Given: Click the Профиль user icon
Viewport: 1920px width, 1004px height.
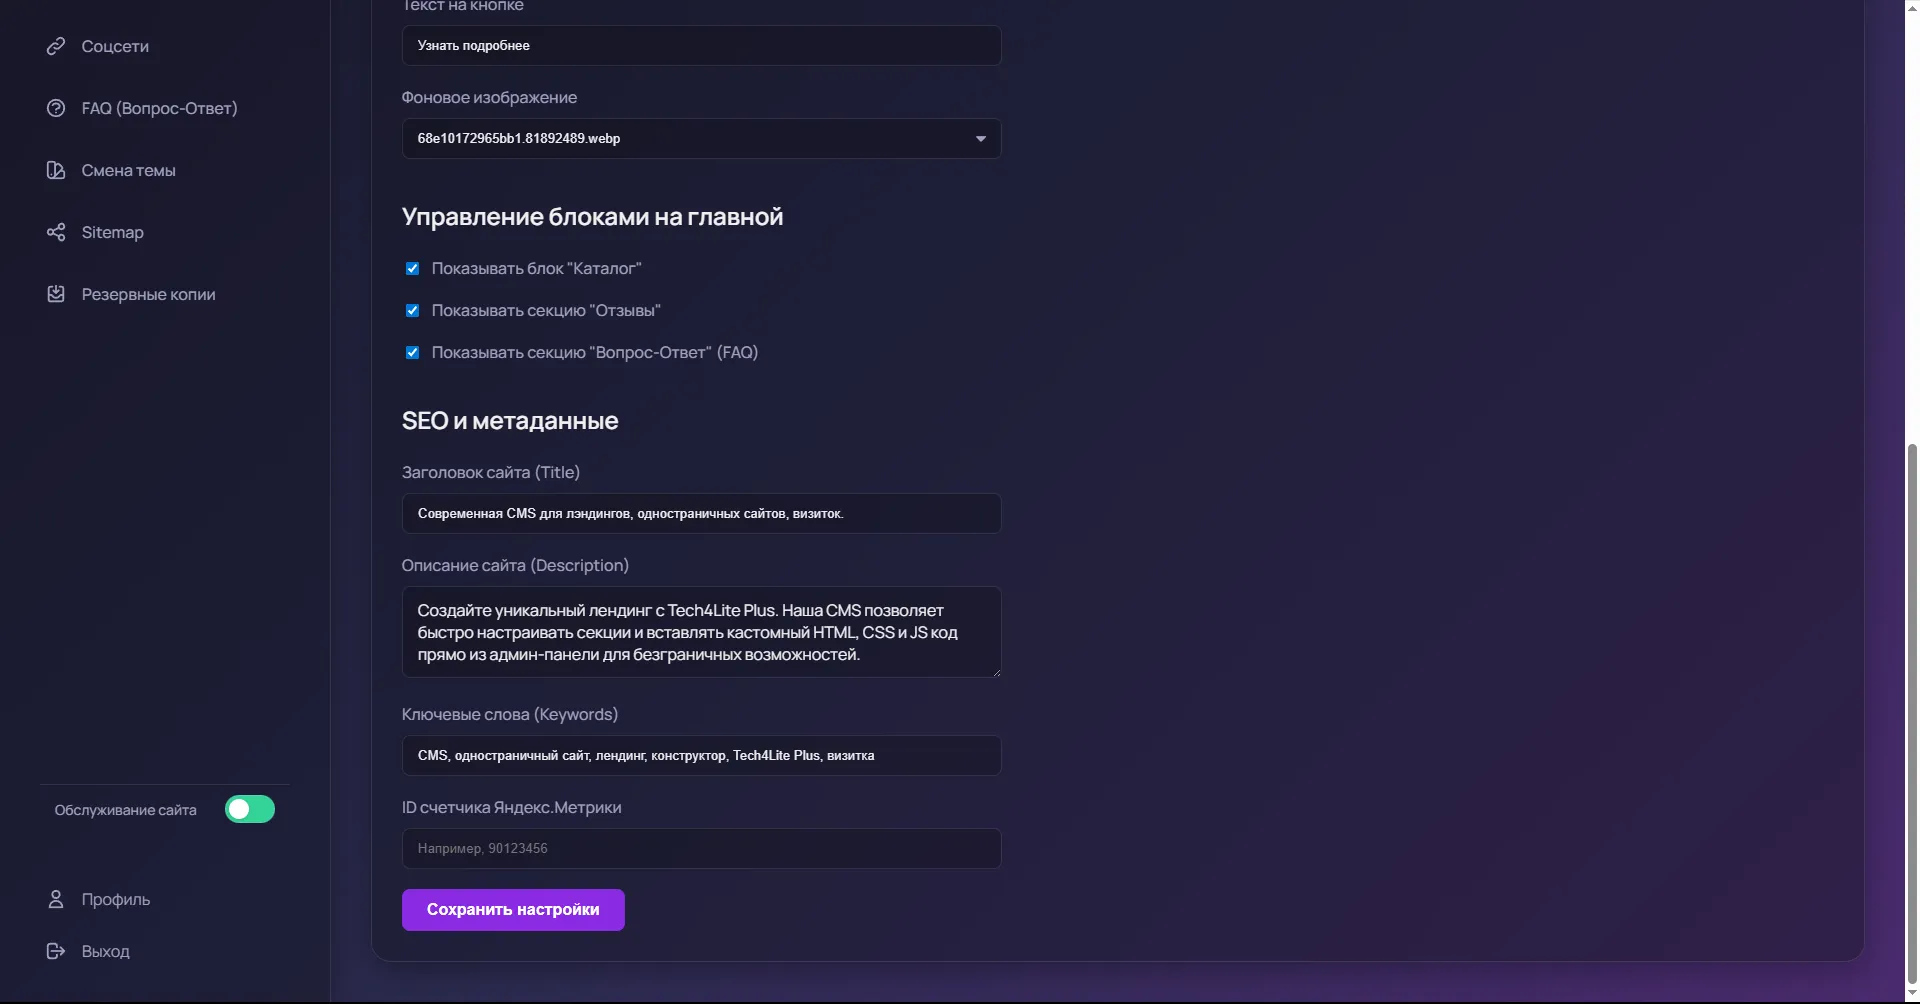Looking at the screenshot, I should coord(56,899).
